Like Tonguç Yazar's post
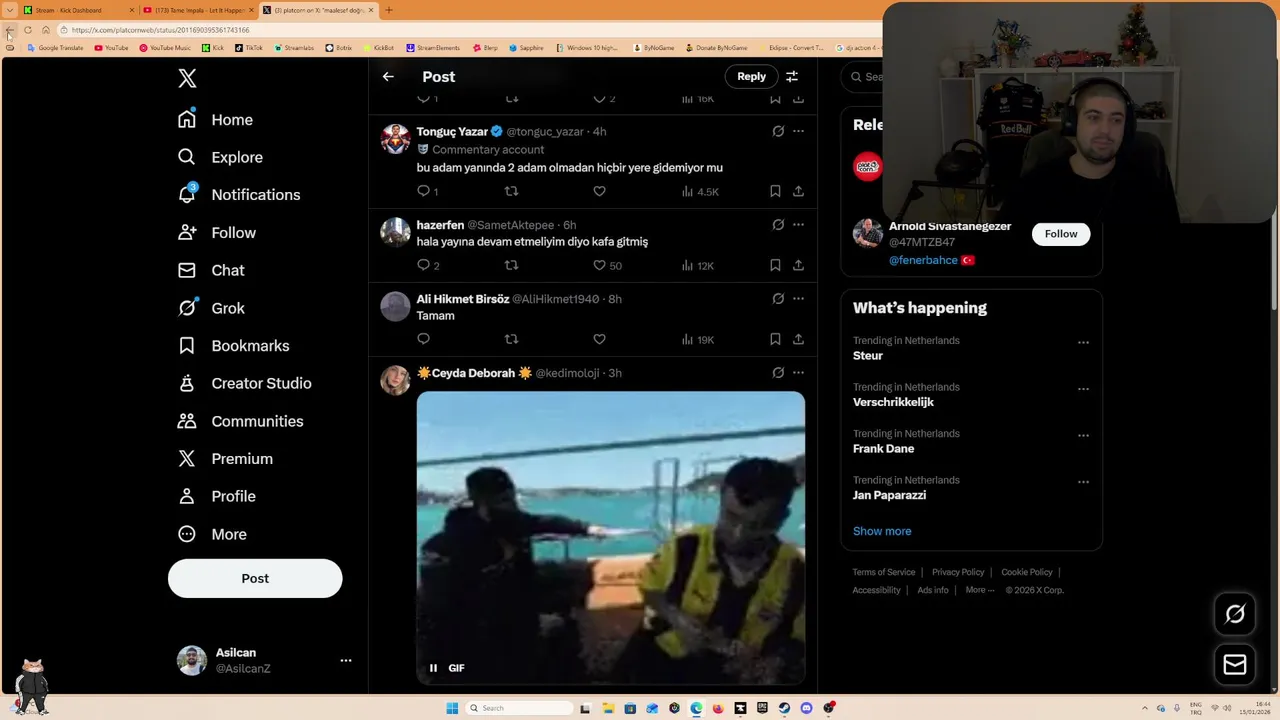1280x720 pixels. [599, 191]
